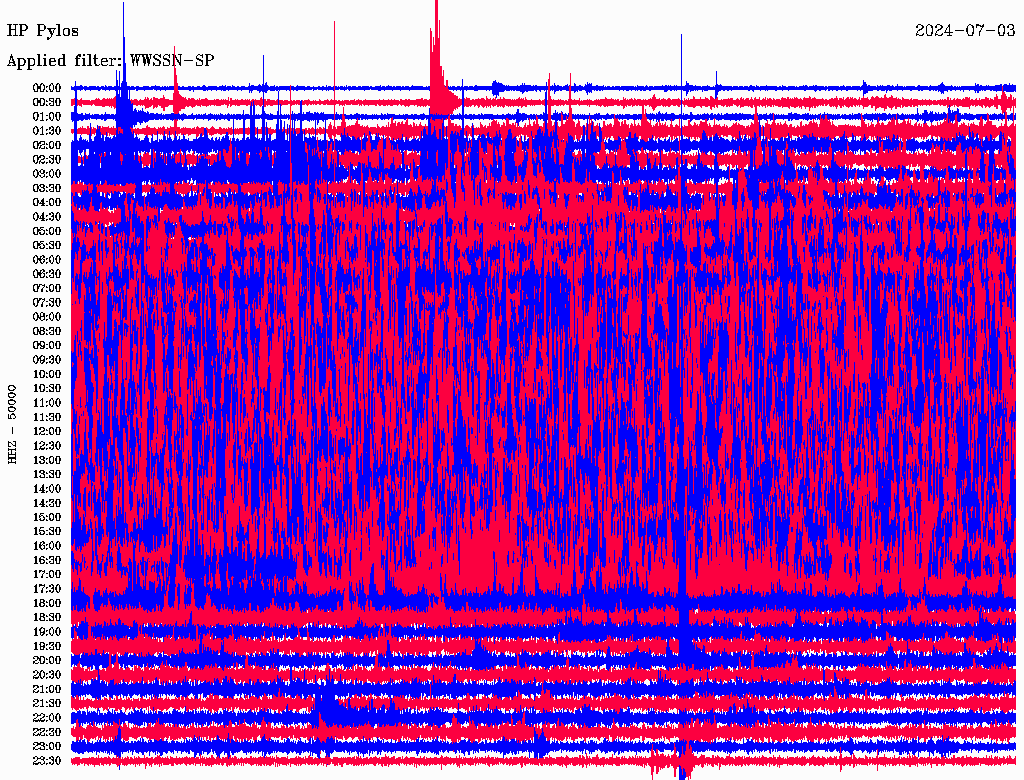Click the 06:30 time label
This screenshot has width=1024, height=780.
click(46, 274)
